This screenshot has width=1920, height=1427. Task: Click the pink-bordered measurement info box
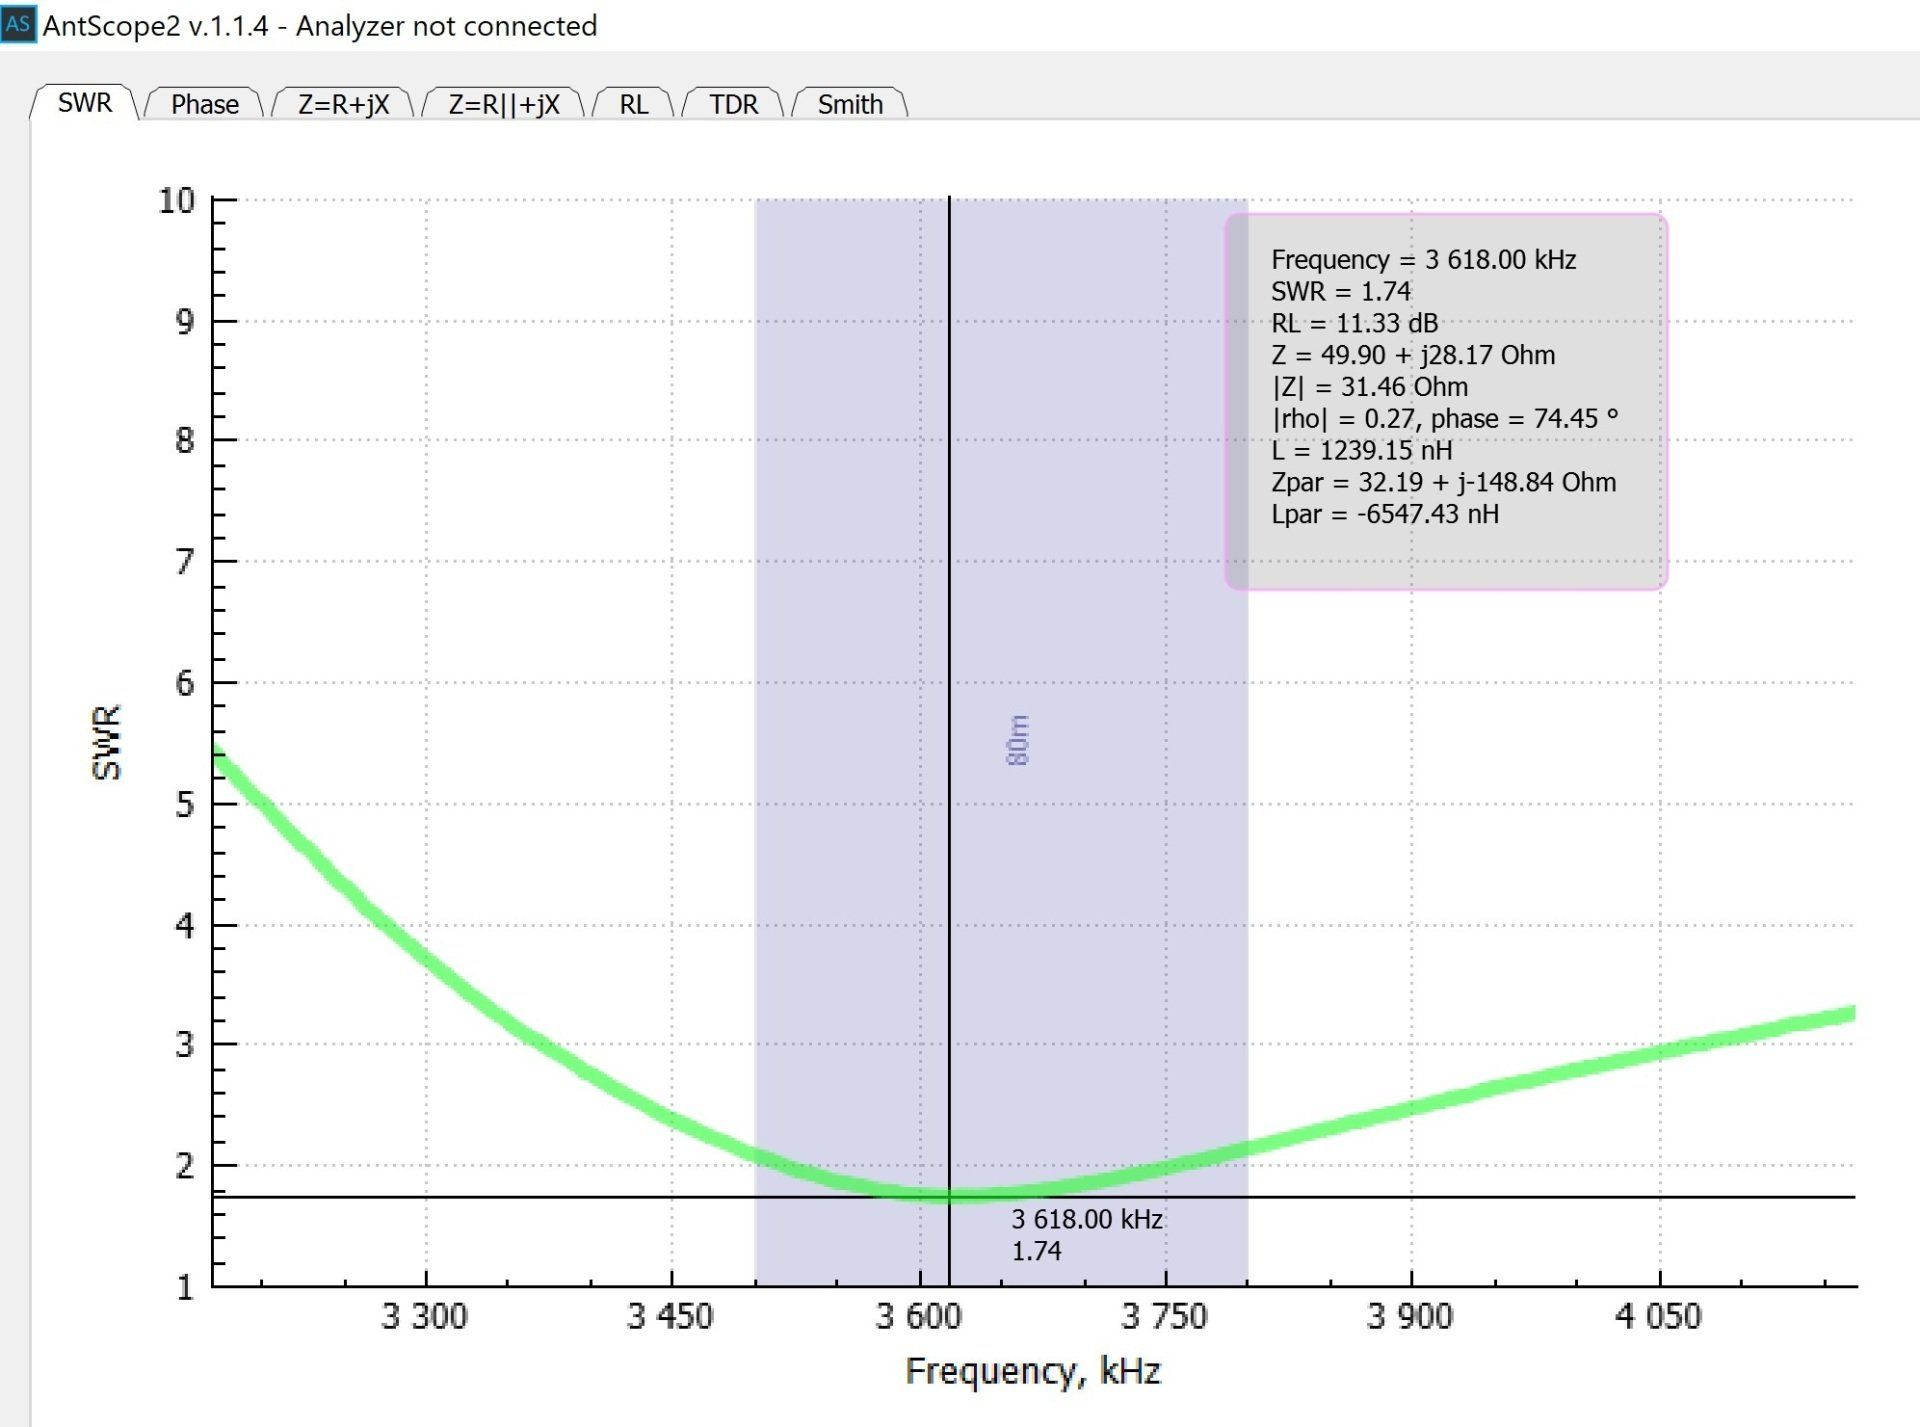pos(1445,400)
